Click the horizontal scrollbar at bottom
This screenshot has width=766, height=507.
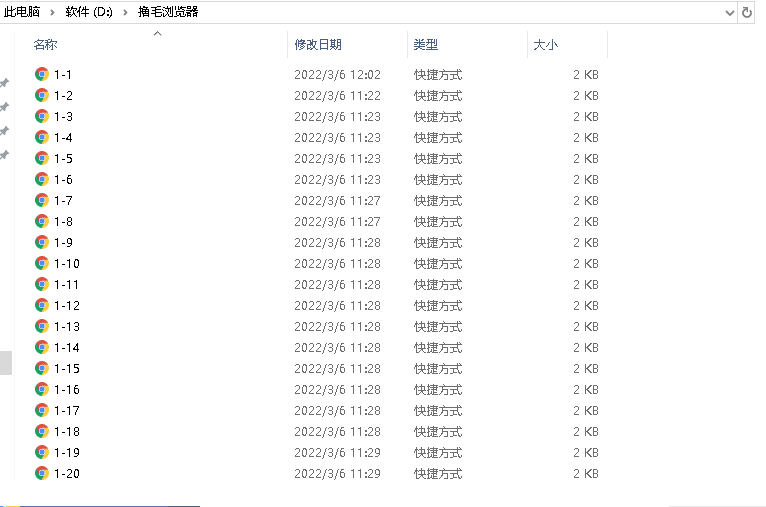point(100,505)
